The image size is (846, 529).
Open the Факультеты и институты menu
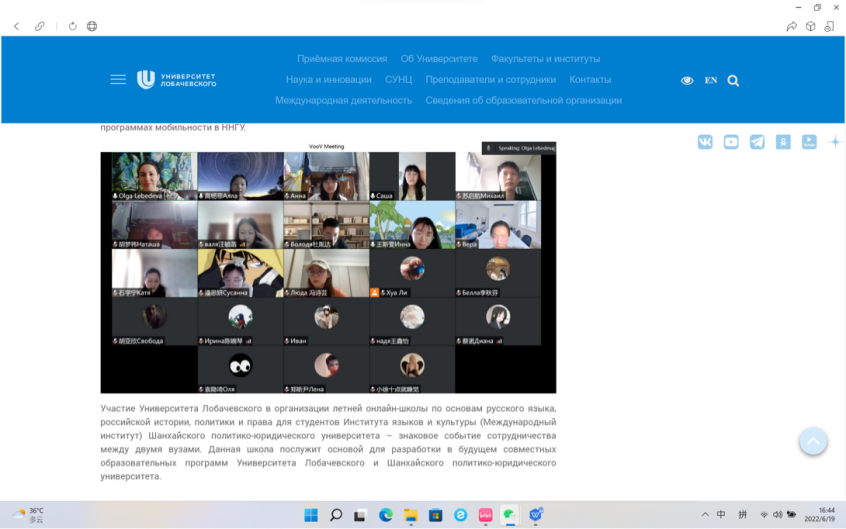[x=545, y=59]
